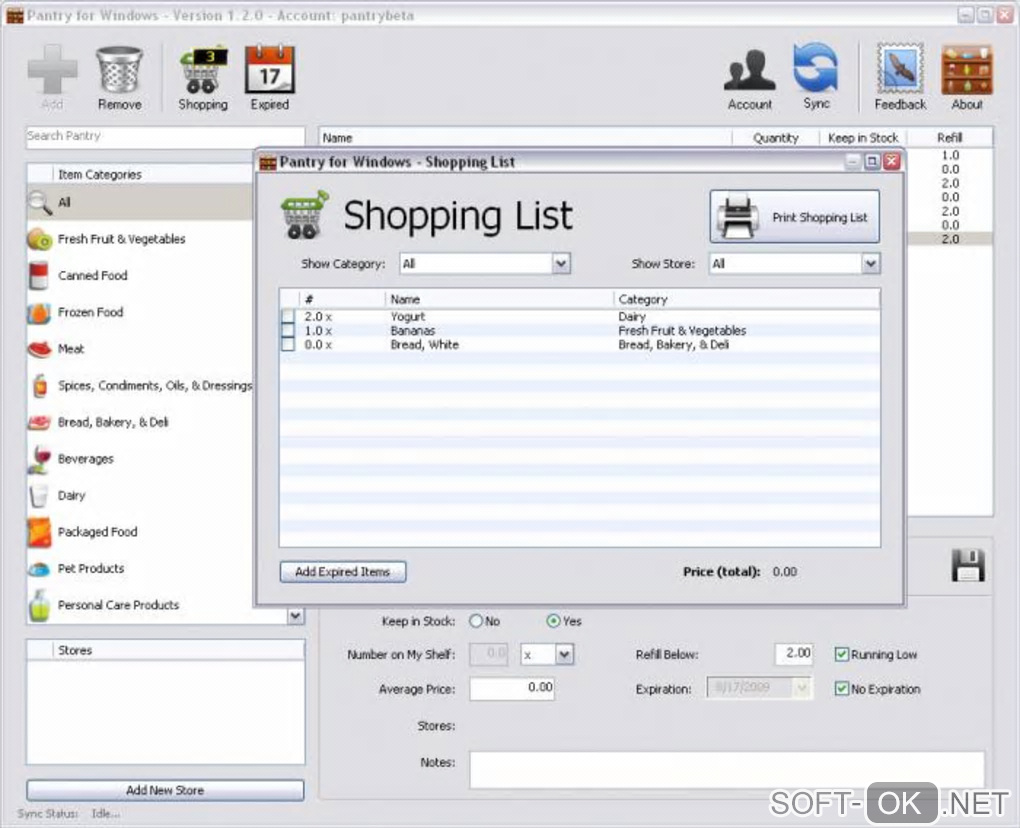Open the About shelf icon
This screenshot has height=828, width=1020.
point(967,70)
